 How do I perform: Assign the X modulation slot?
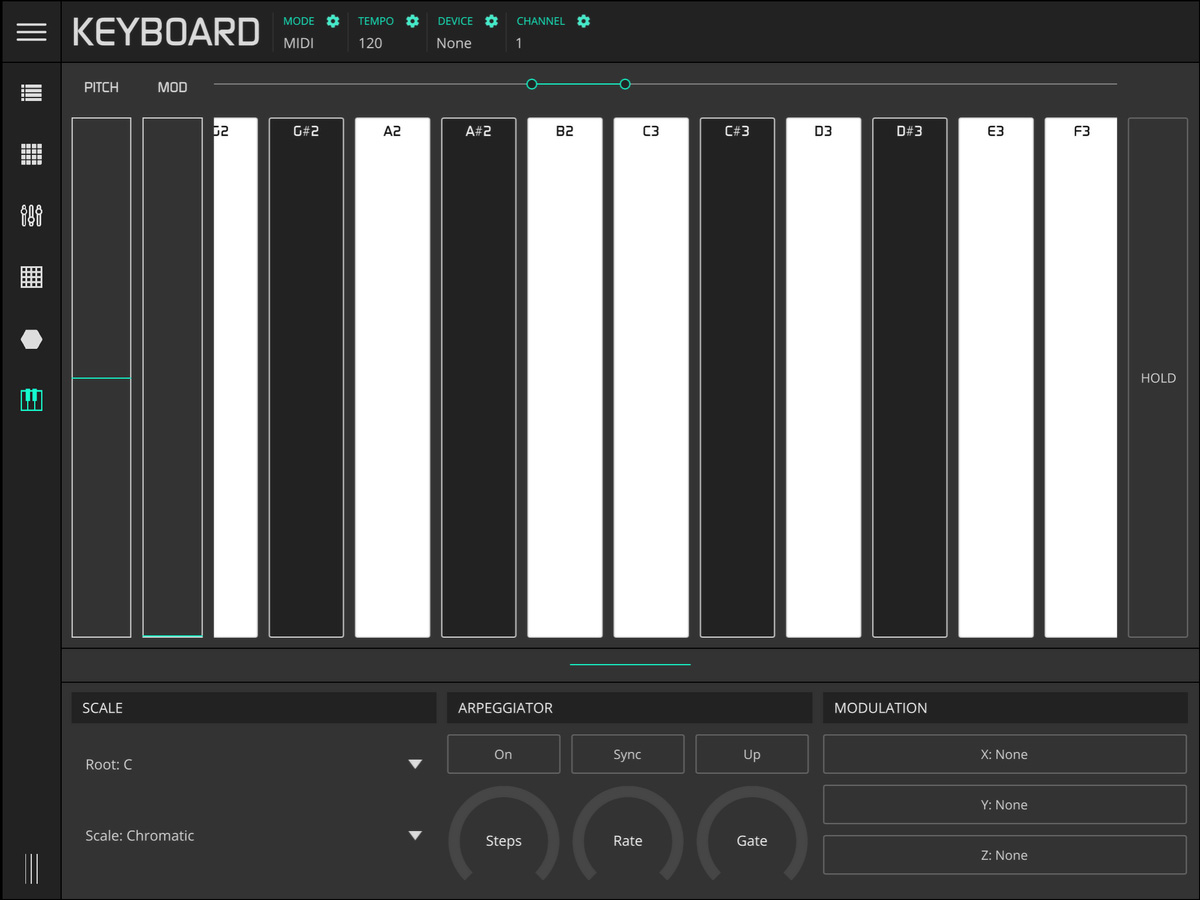click(x=1004, y=754)
